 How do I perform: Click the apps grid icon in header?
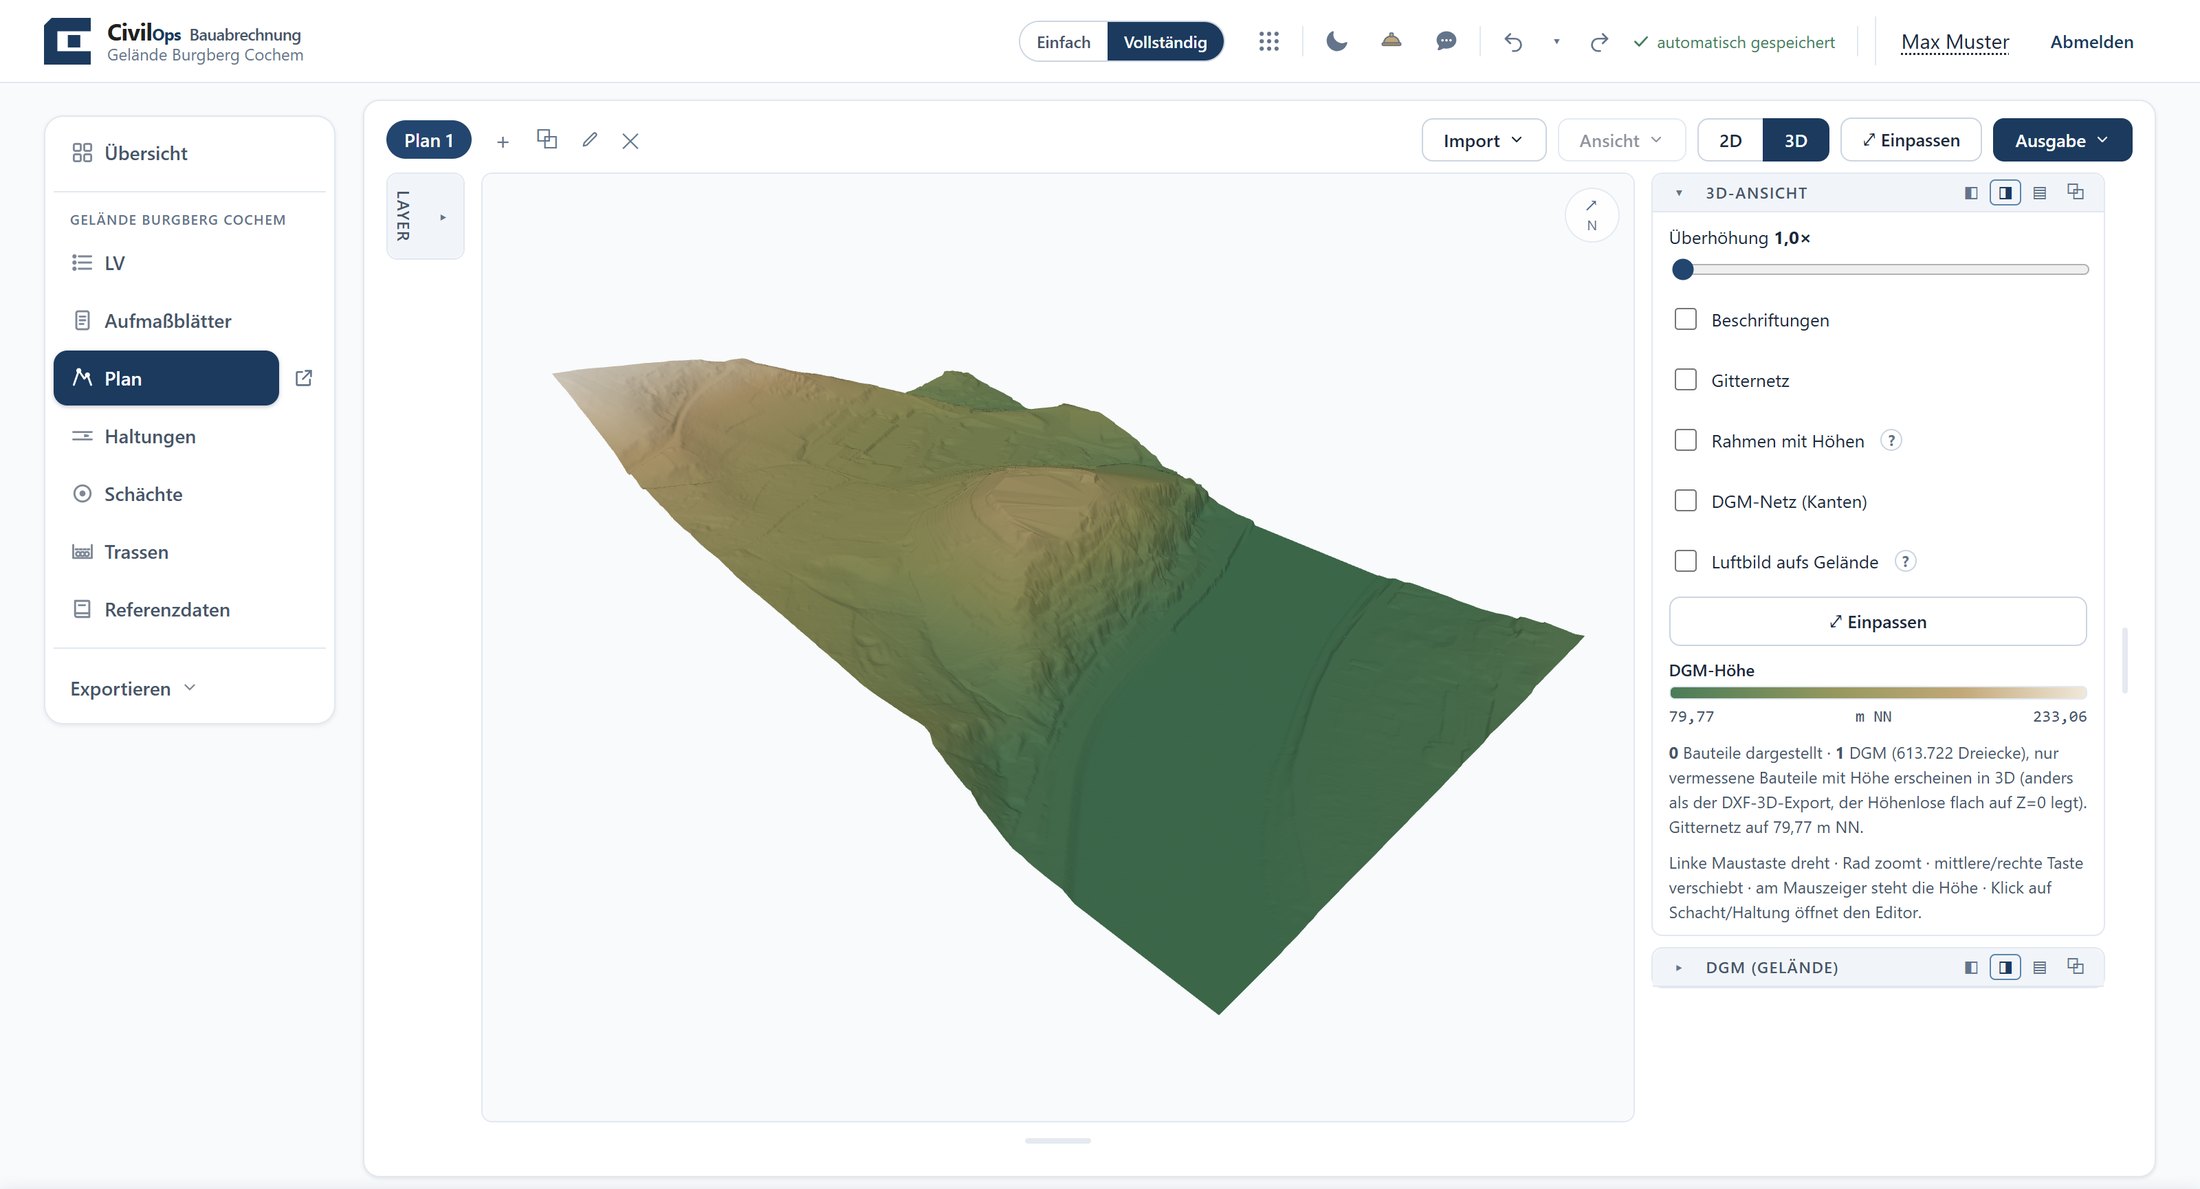coord(1269,41)
